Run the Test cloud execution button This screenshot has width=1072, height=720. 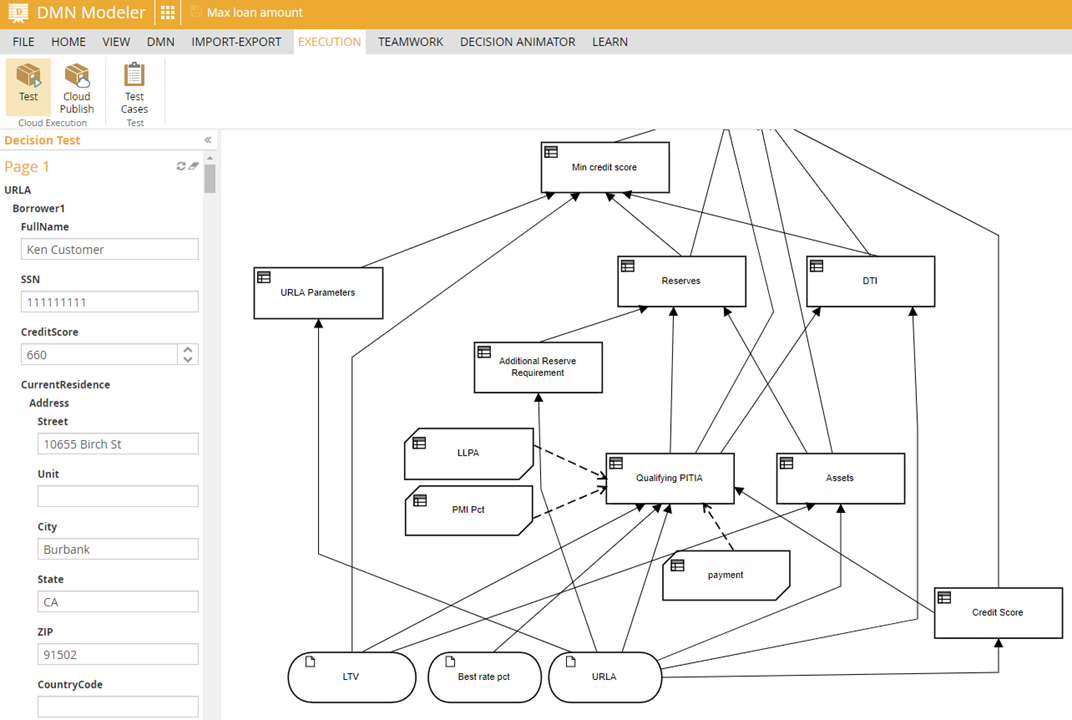point(28,84)
